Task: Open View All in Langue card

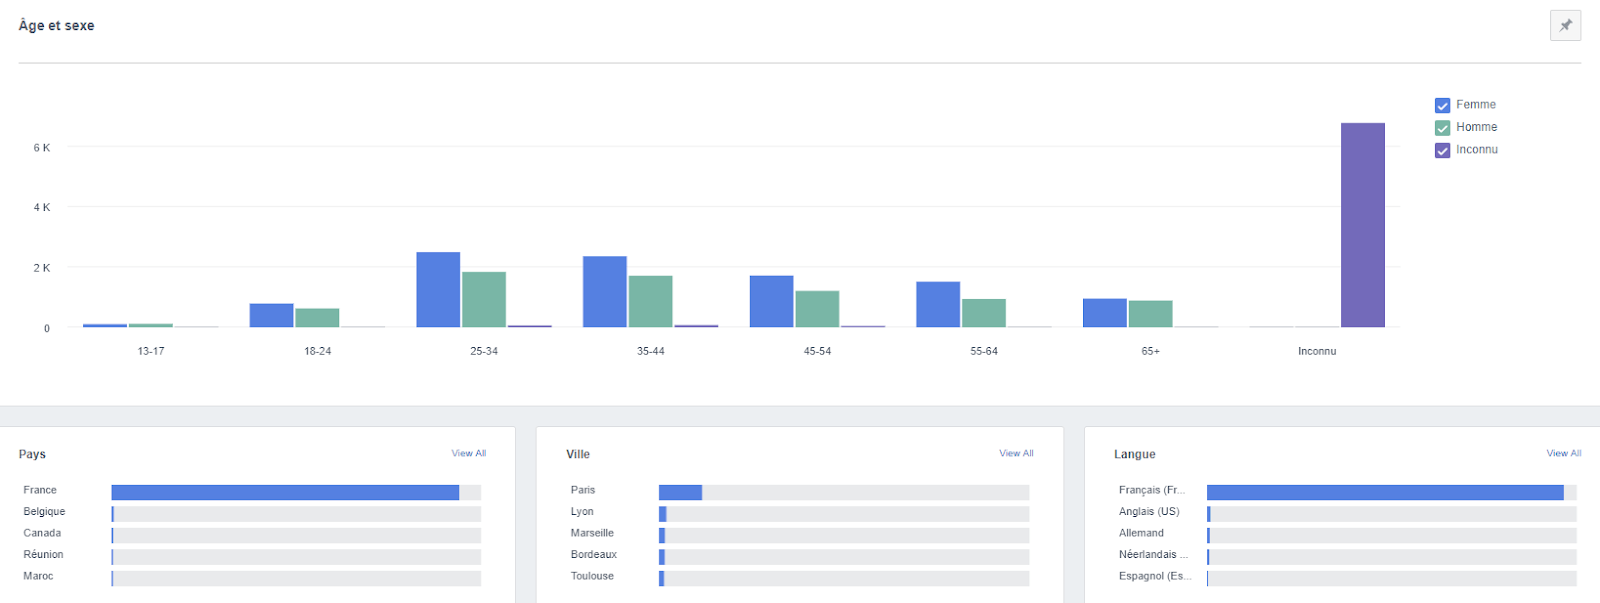Action: coord(1564,453)
